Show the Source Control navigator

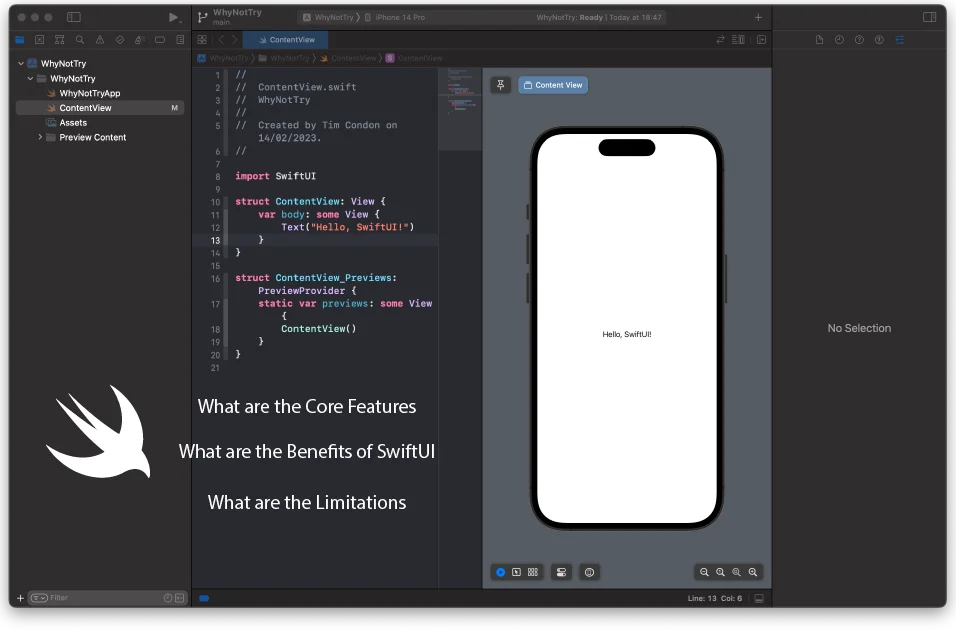point(59,39)
